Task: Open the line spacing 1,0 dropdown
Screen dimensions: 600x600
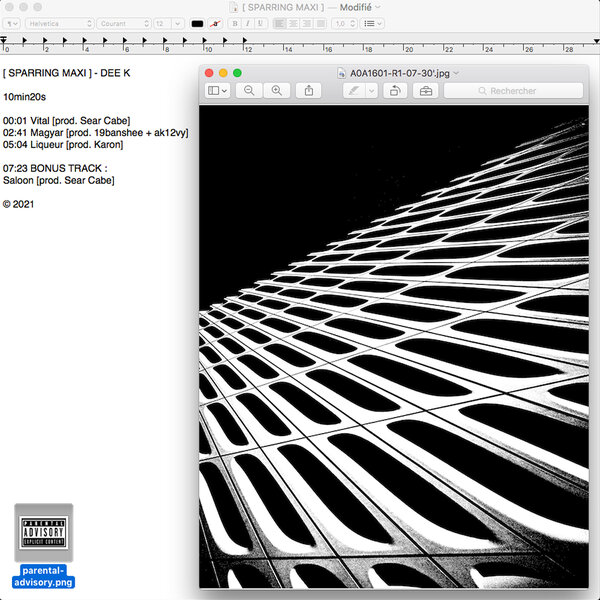Action: (x=344, y=23)
